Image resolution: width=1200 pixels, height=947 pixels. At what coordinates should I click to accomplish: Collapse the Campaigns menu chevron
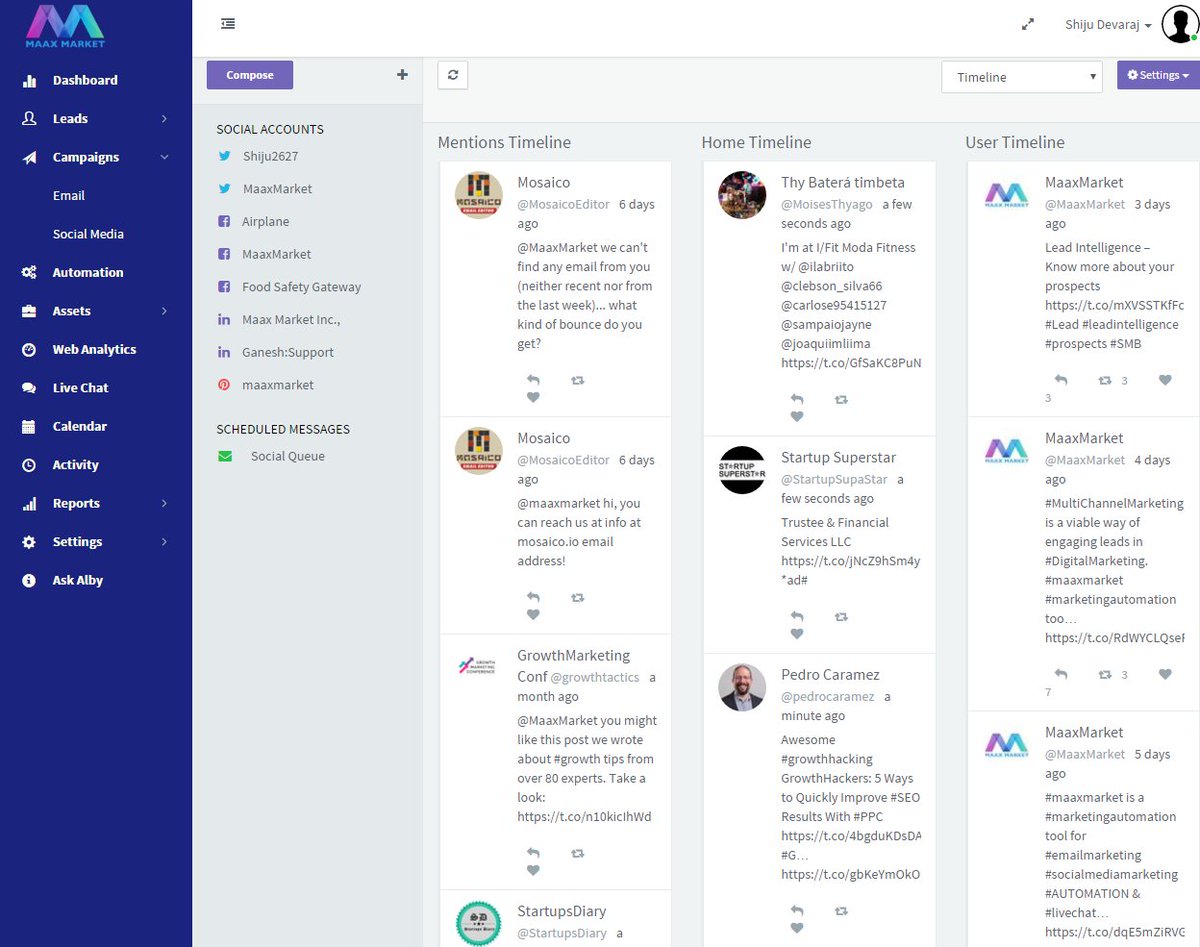[164, 157]
